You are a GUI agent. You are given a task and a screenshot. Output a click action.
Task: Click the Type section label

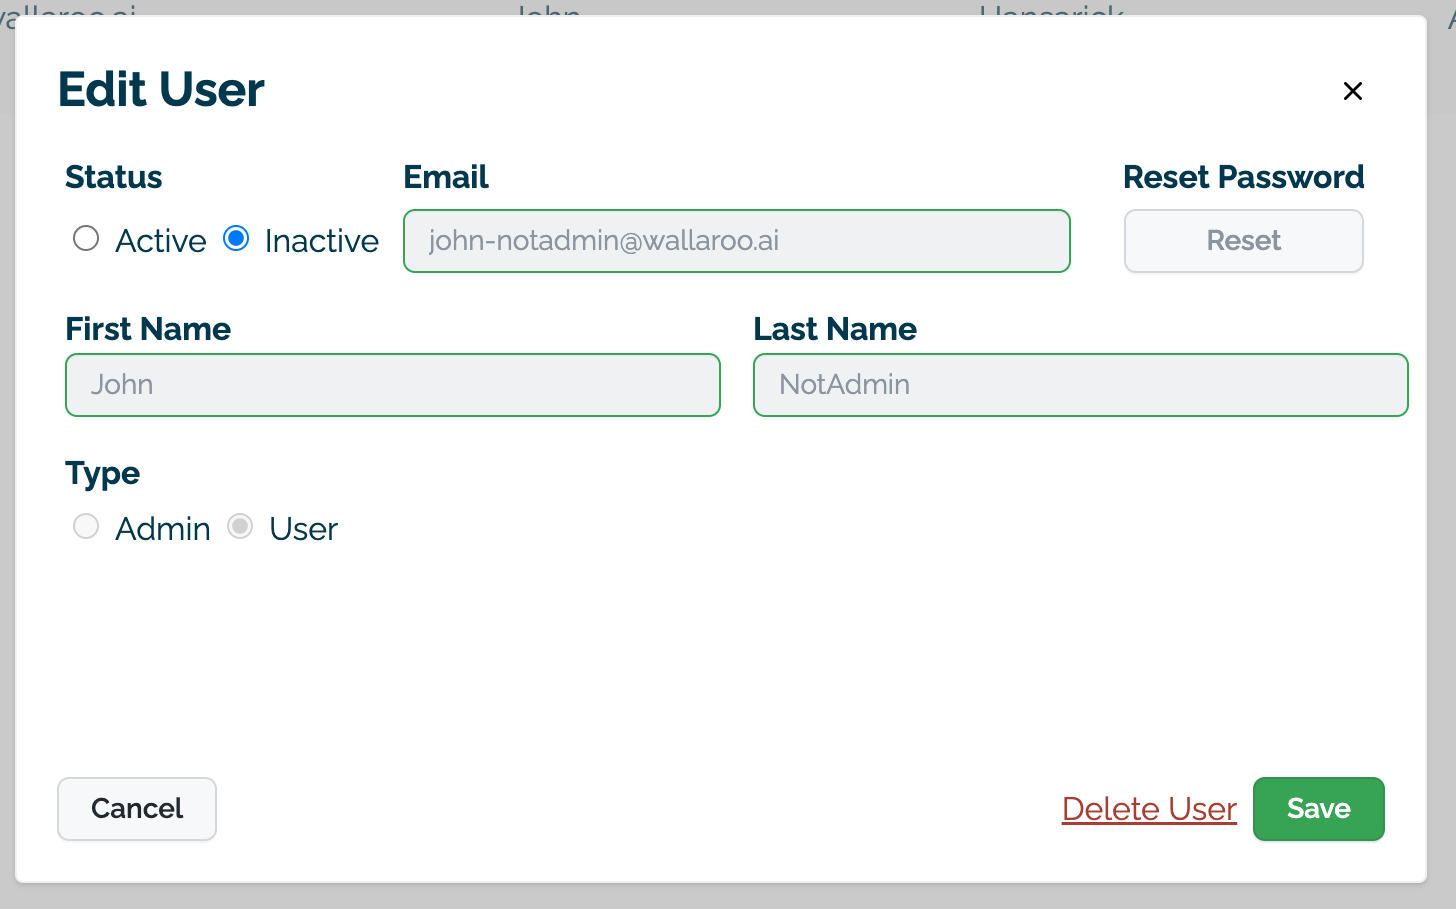[x=103, y=473]
